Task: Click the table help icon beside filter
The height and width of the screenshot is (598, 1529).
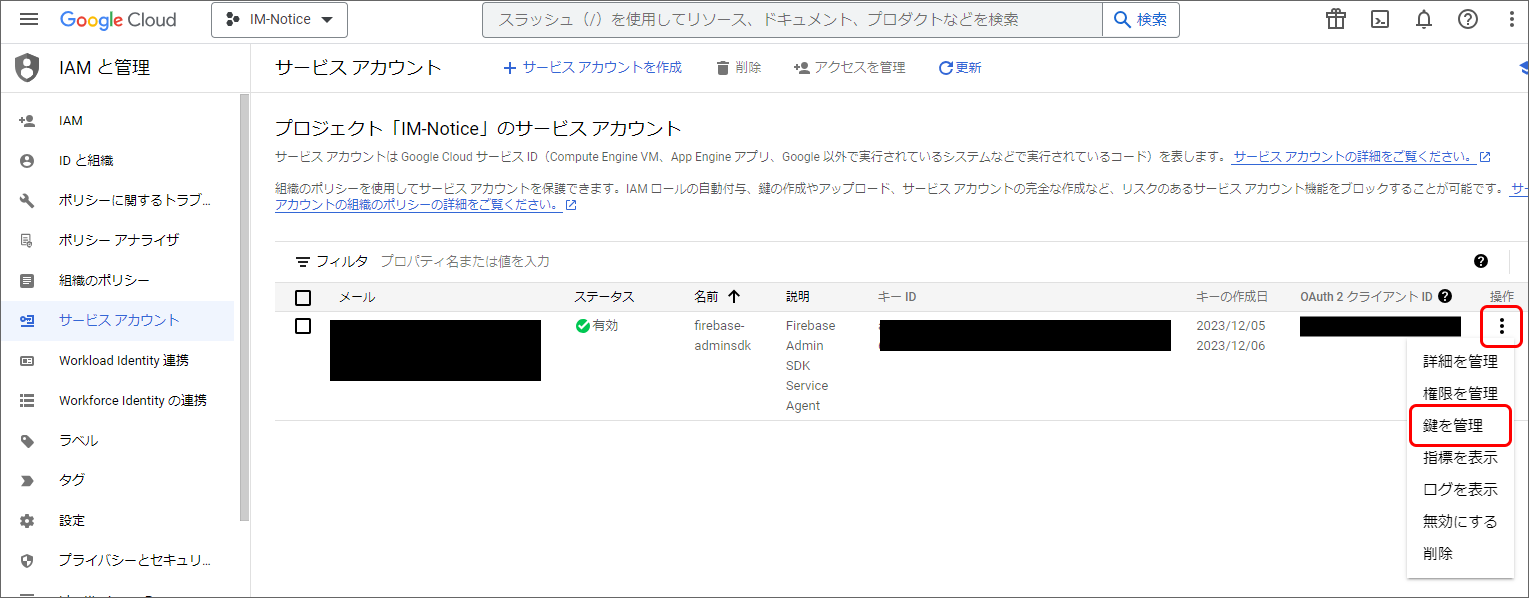Action: (1480, 261)
